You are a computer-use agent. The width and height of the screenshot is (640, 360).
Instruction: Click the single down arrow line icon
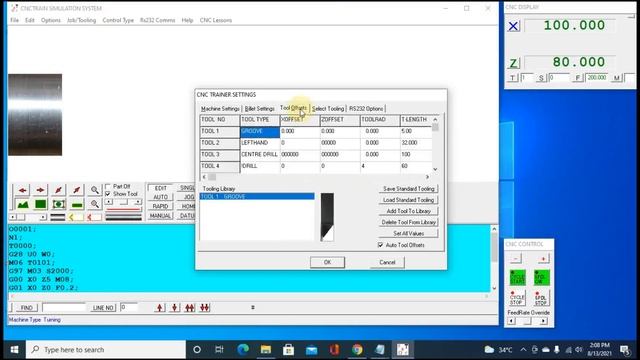[175, 307]
